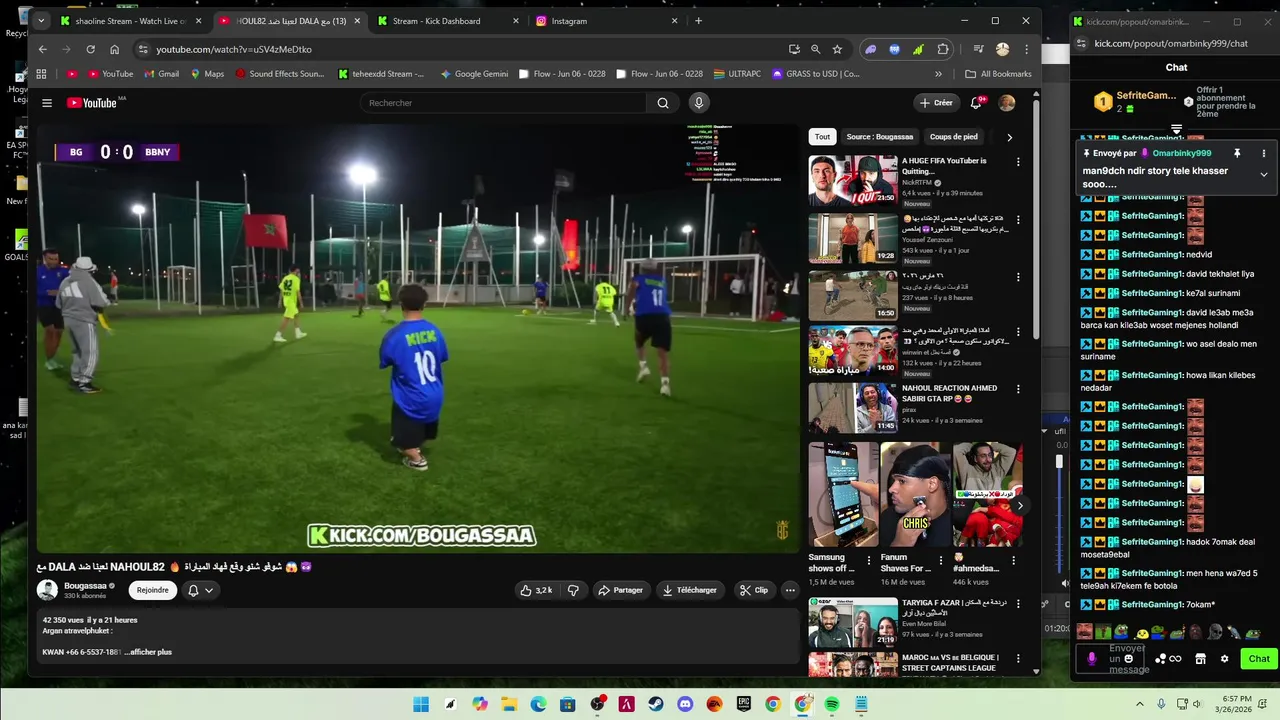The image size is (1280, 720).
Task: Open Kick chat settings gear
Action: tap(1224, 658)
